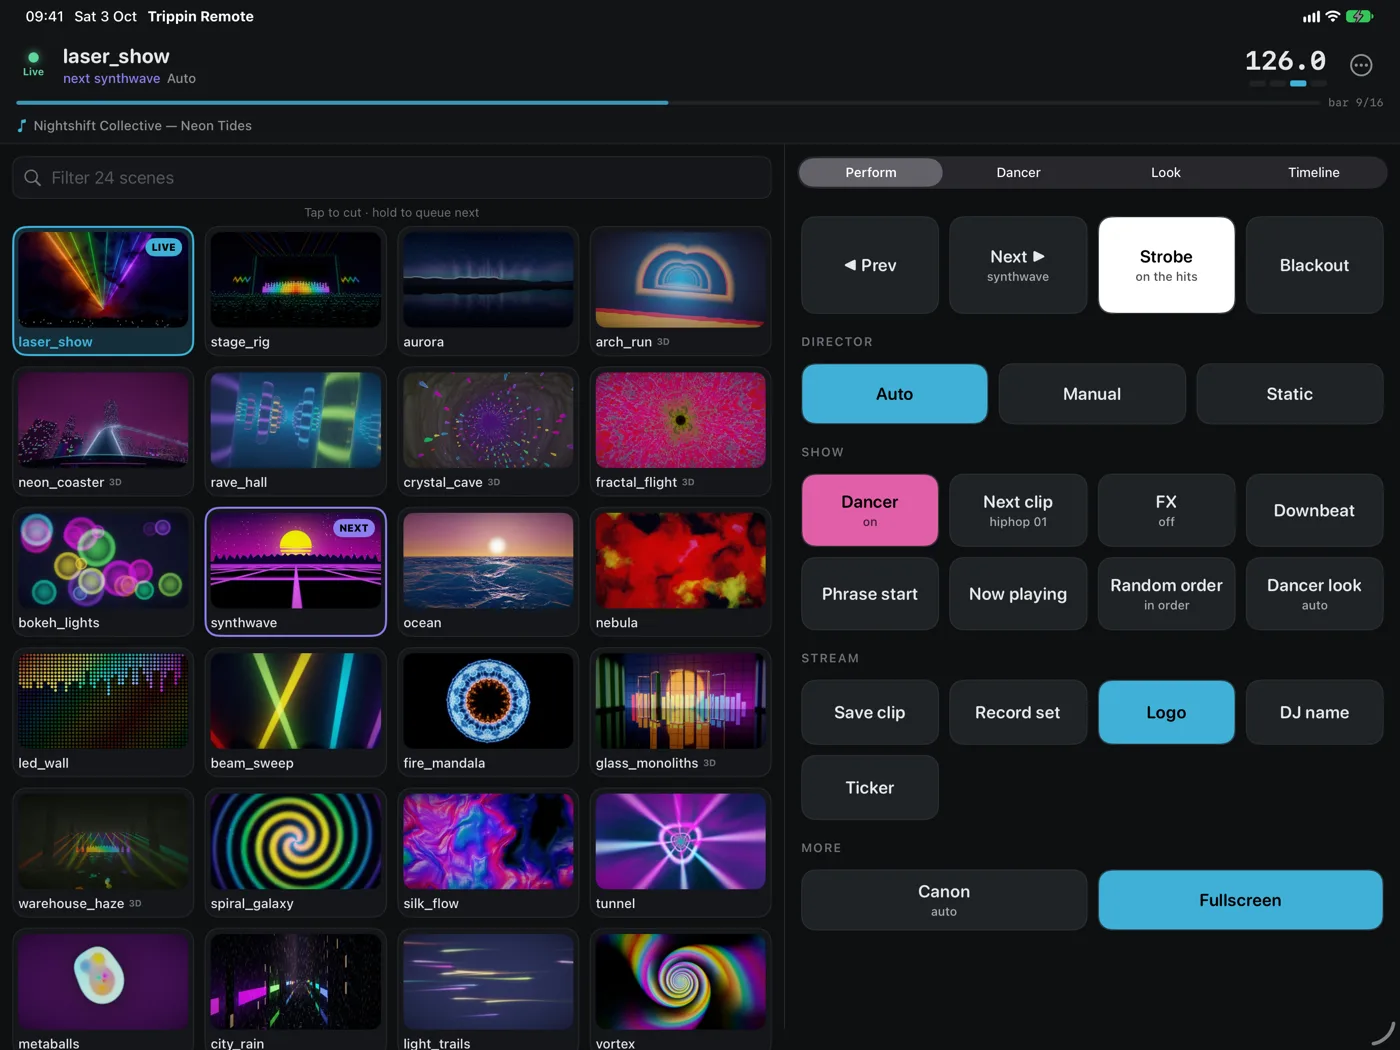The height and width of the screenshot is (1050, 1400).
Task: Switch to the Dancer tab
Action: [x=1018, y=172]
